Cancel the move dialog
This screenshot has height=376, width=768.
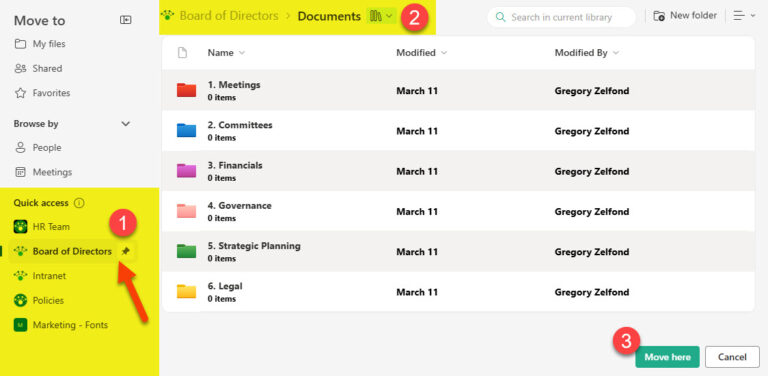tap(732, 357)
